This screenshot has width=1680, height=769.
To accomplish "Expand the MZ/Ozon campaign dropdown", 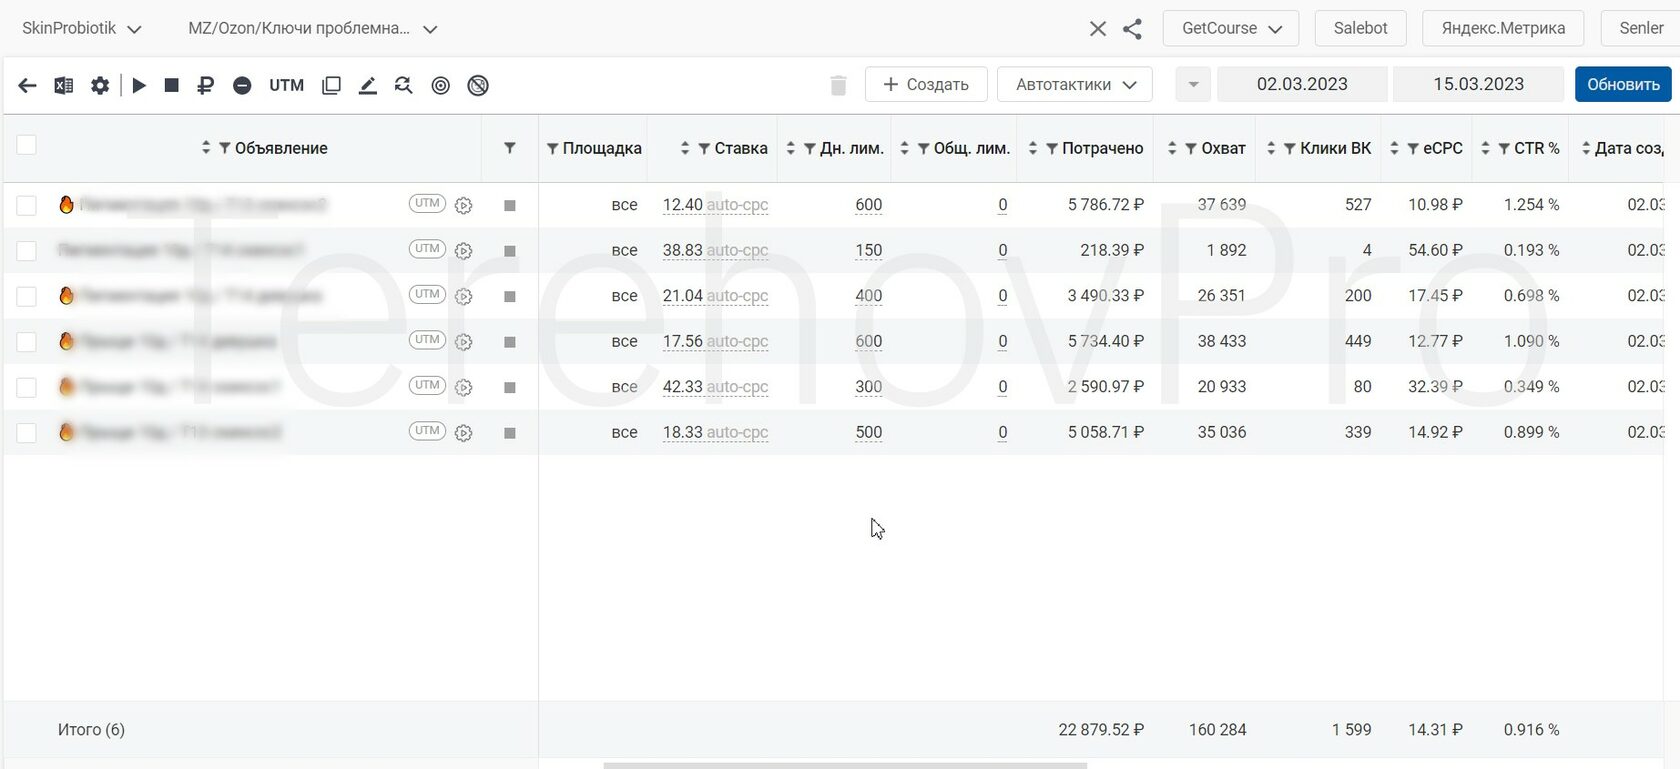I will tap(313, 29).
